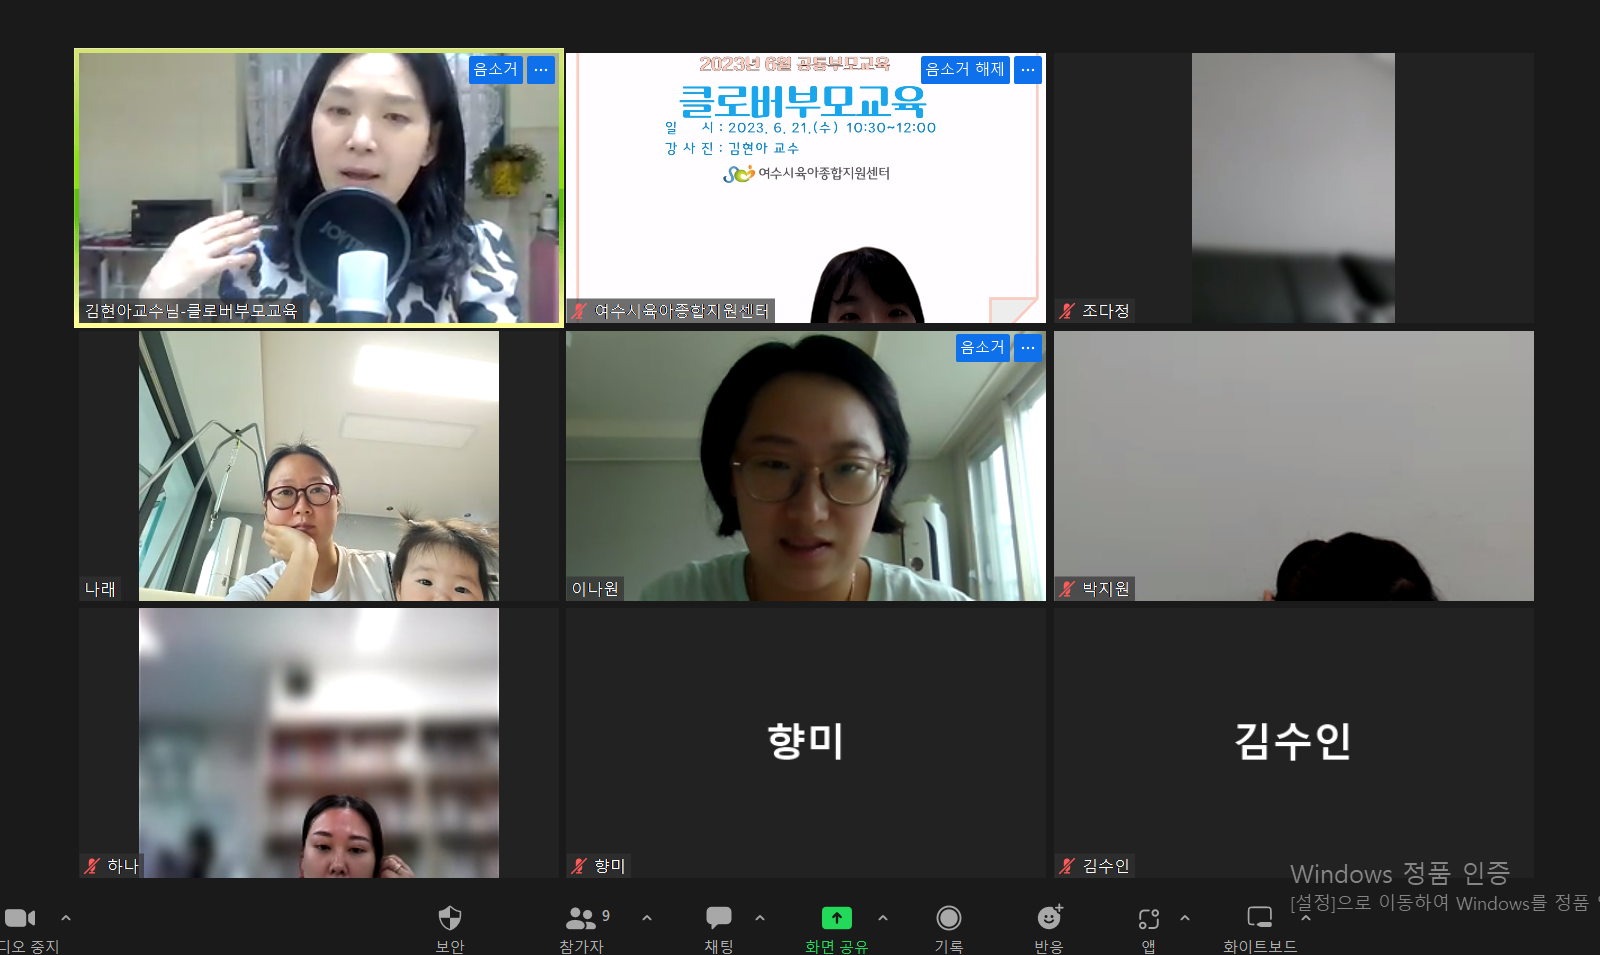Screen dimensions: 1600x955
Task: Select the 하나 video tile
Action: (x=319, y=743)
